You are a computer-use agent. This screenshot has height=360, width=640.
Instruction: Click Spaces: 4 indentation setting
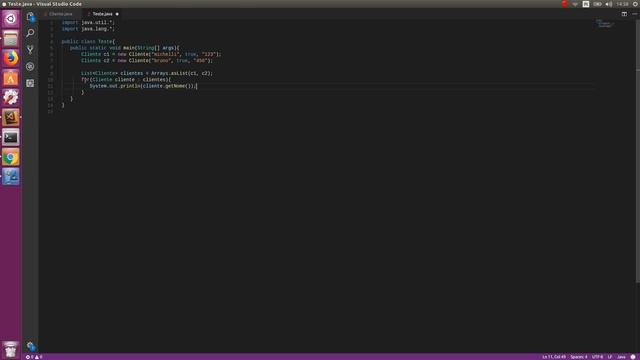click(x=579, y=357)
